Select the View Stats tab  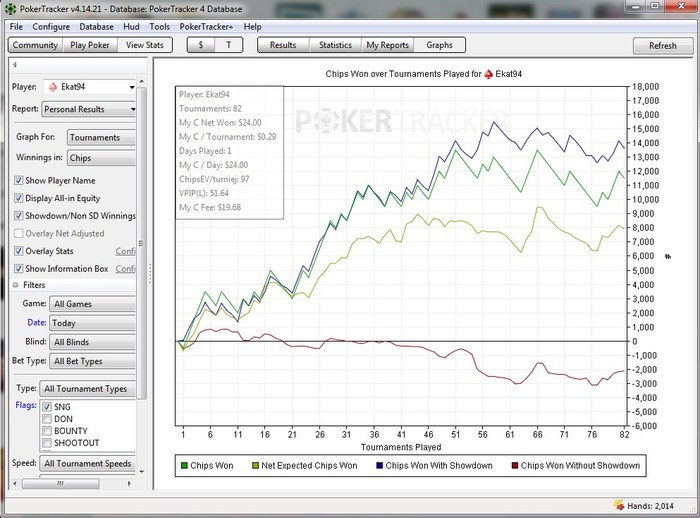[145, 45]
